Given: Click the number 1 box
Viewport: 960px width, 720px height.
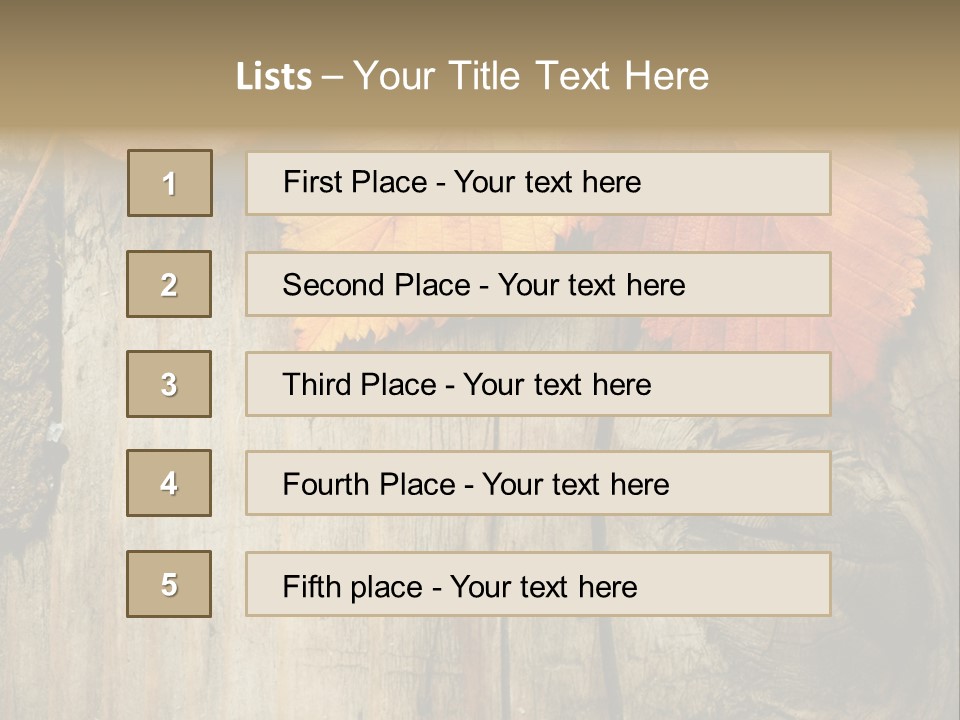Looking at the screenshot, I should tap(170, 183).
